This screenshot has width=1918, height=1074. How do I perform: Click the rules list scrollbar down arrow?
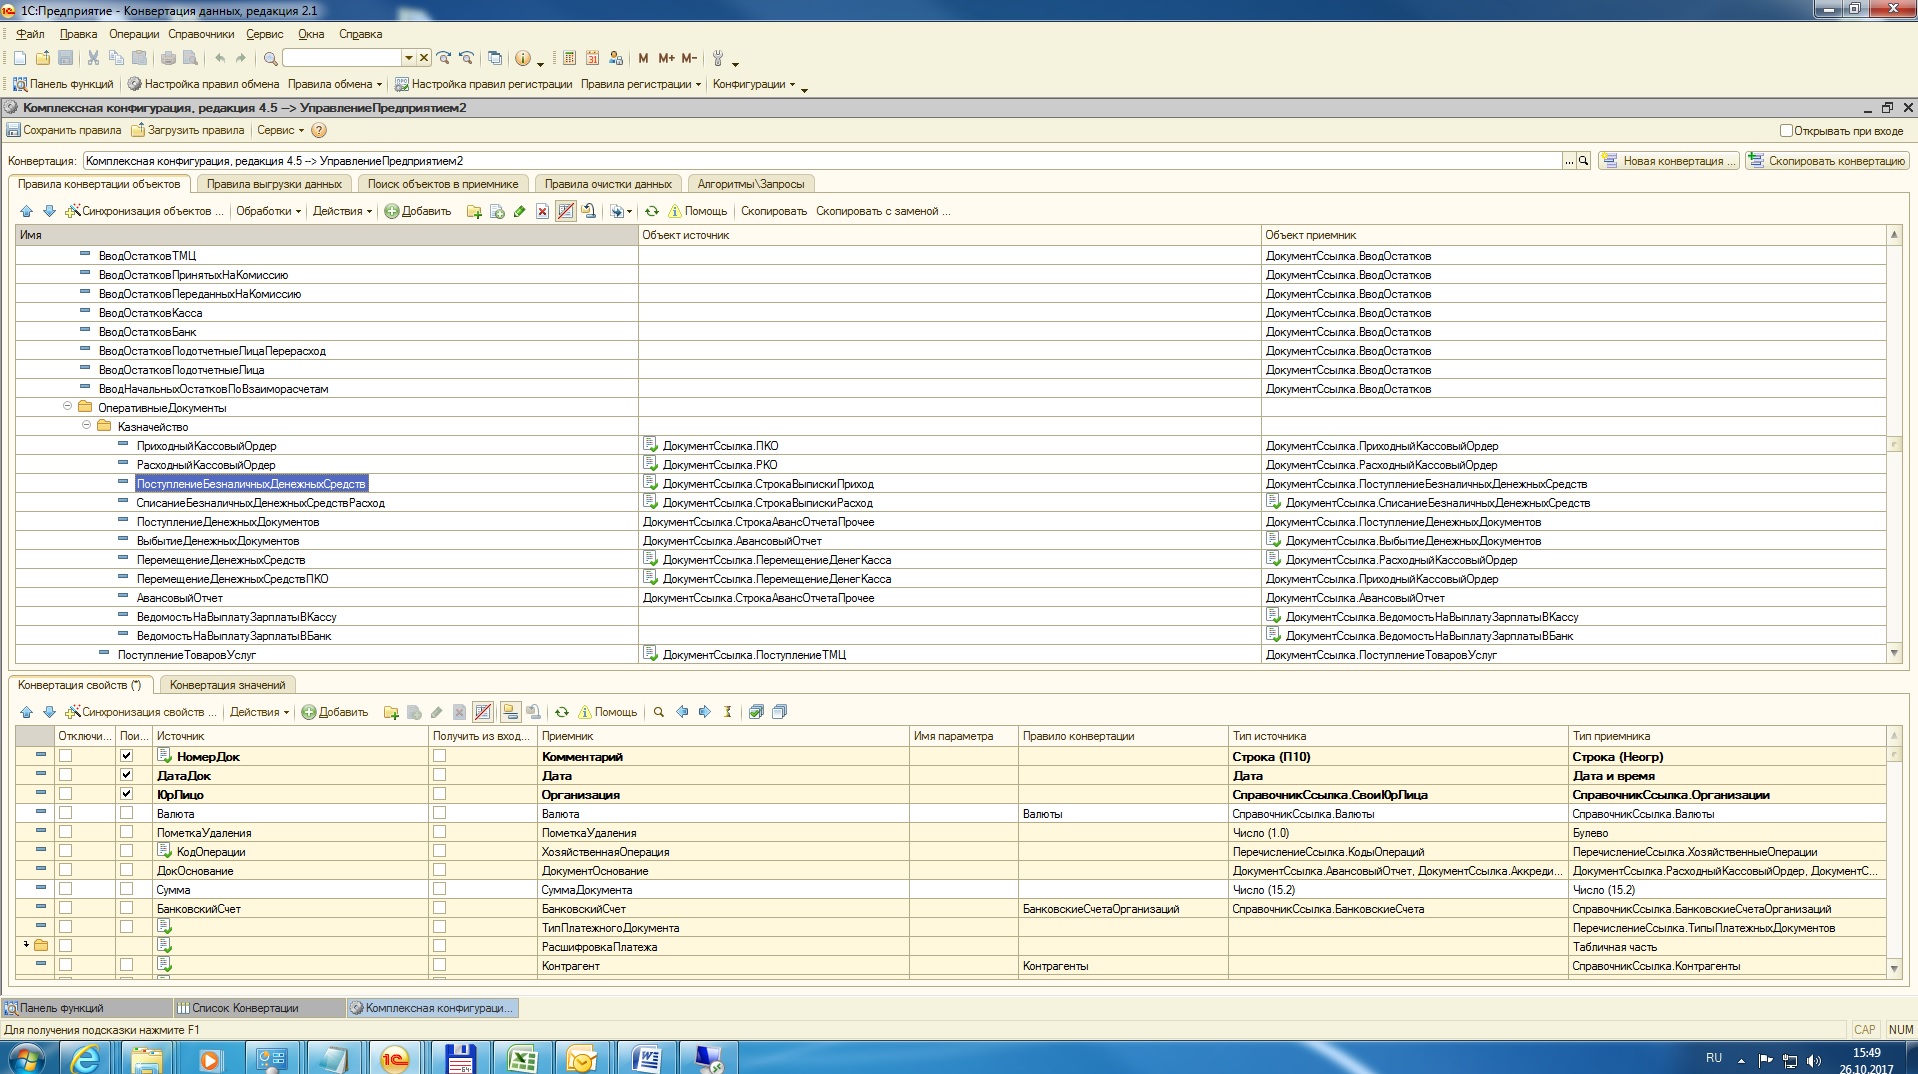[x=1894, y=653]
